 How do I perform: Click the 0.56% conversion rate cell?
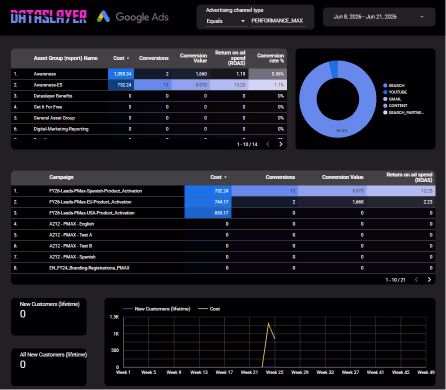268,74
